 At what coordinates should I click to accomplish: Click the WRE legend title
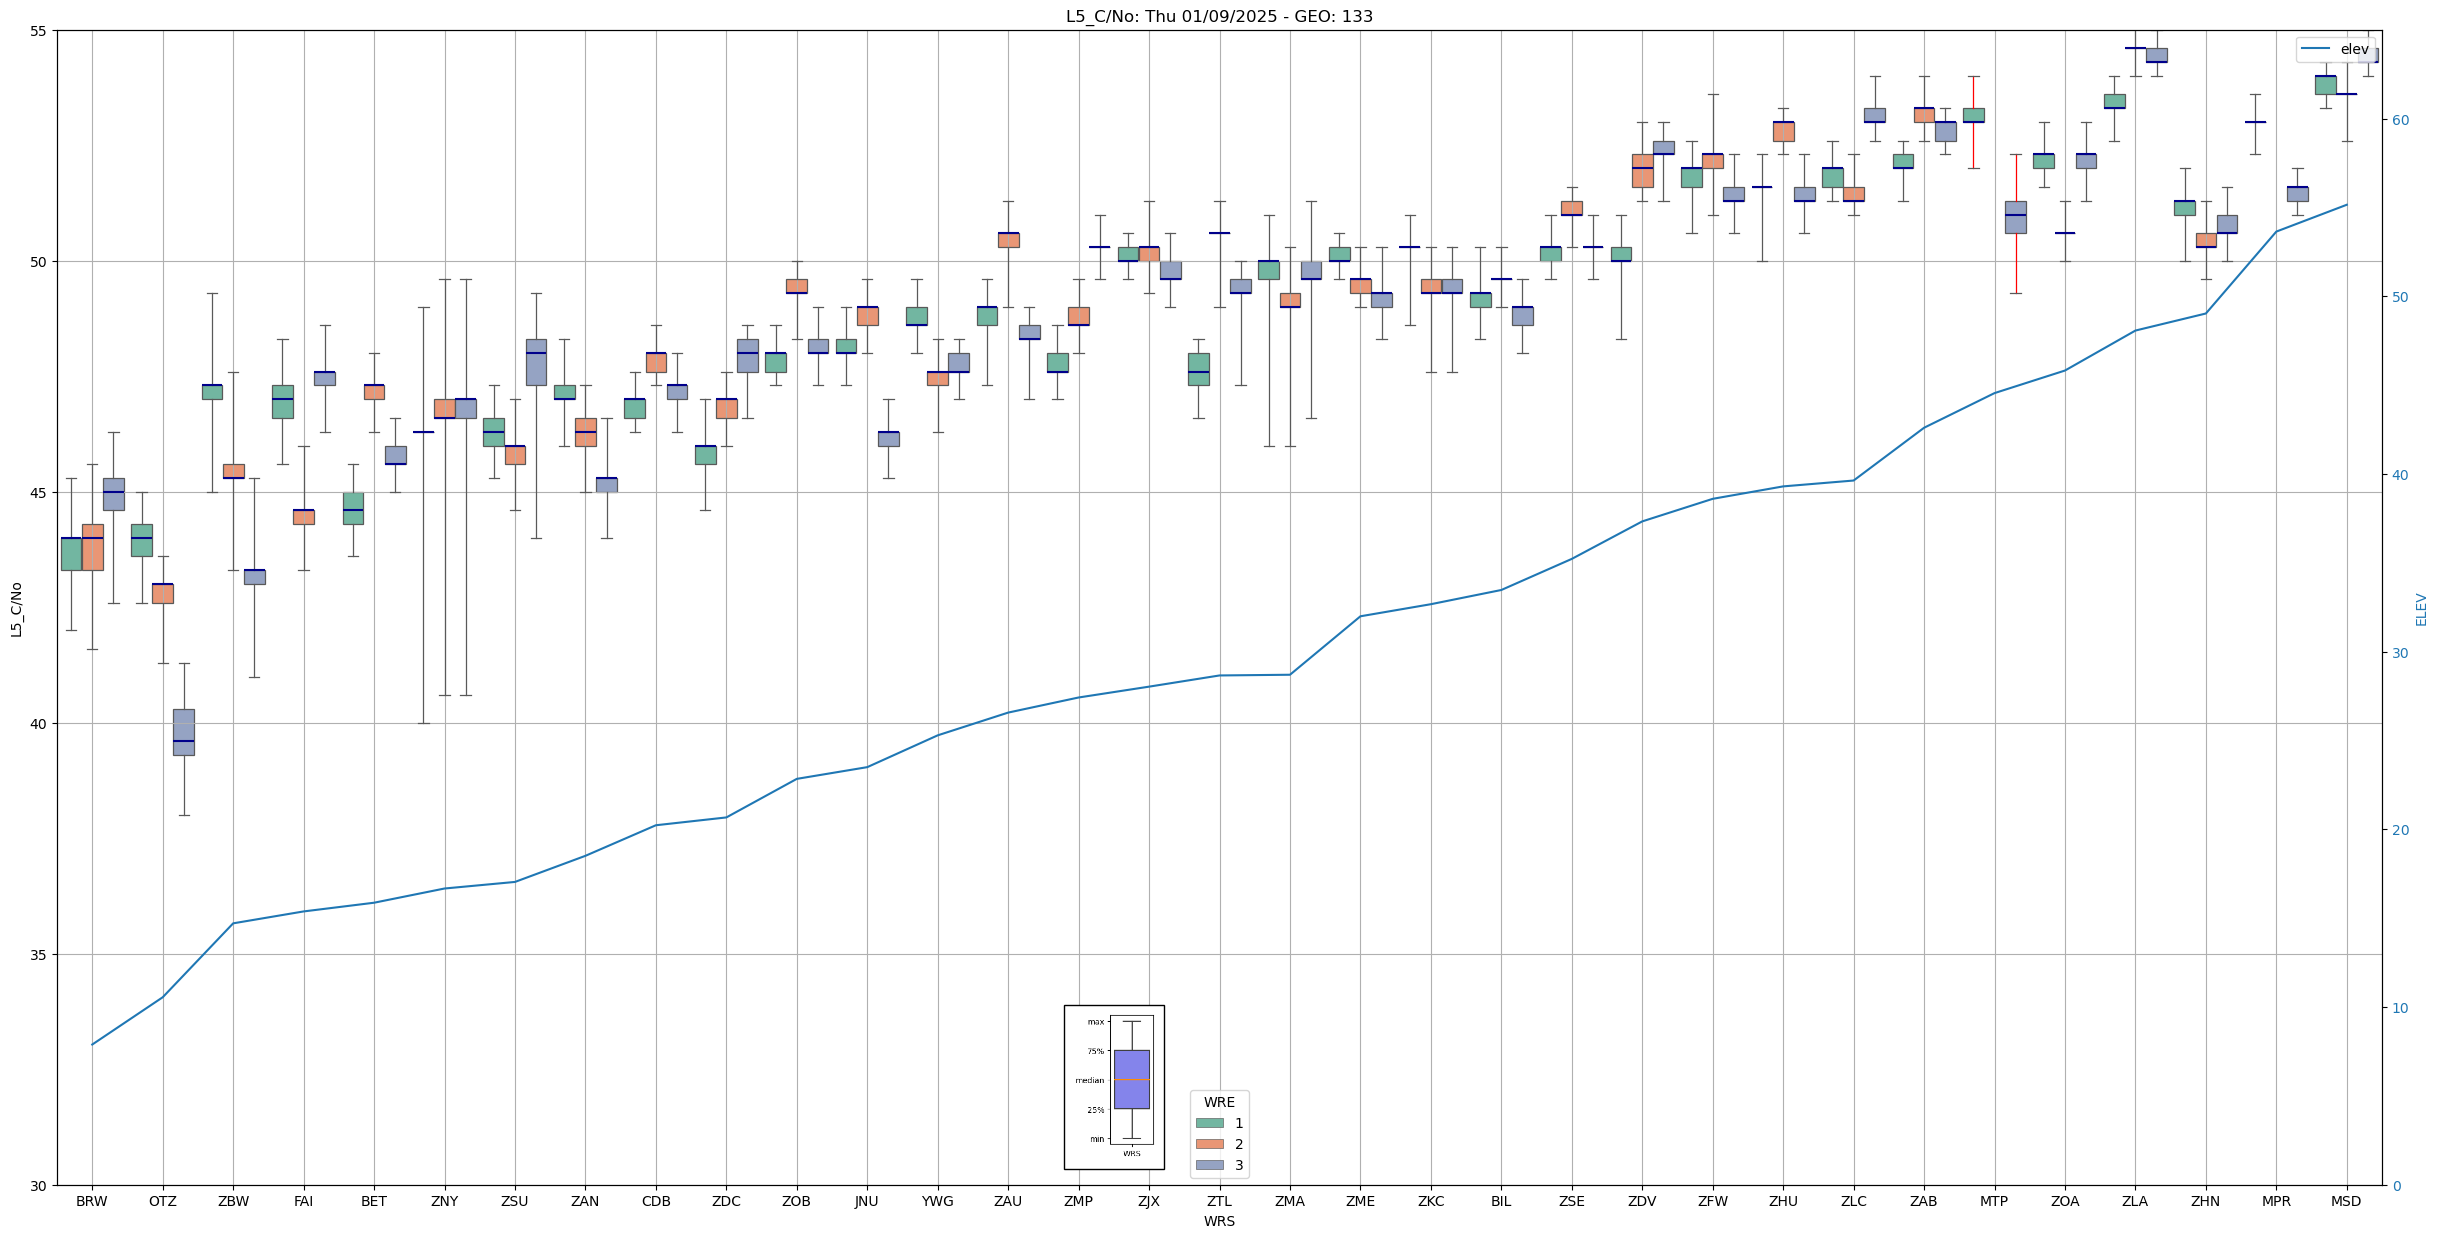coord(1219,1102)
